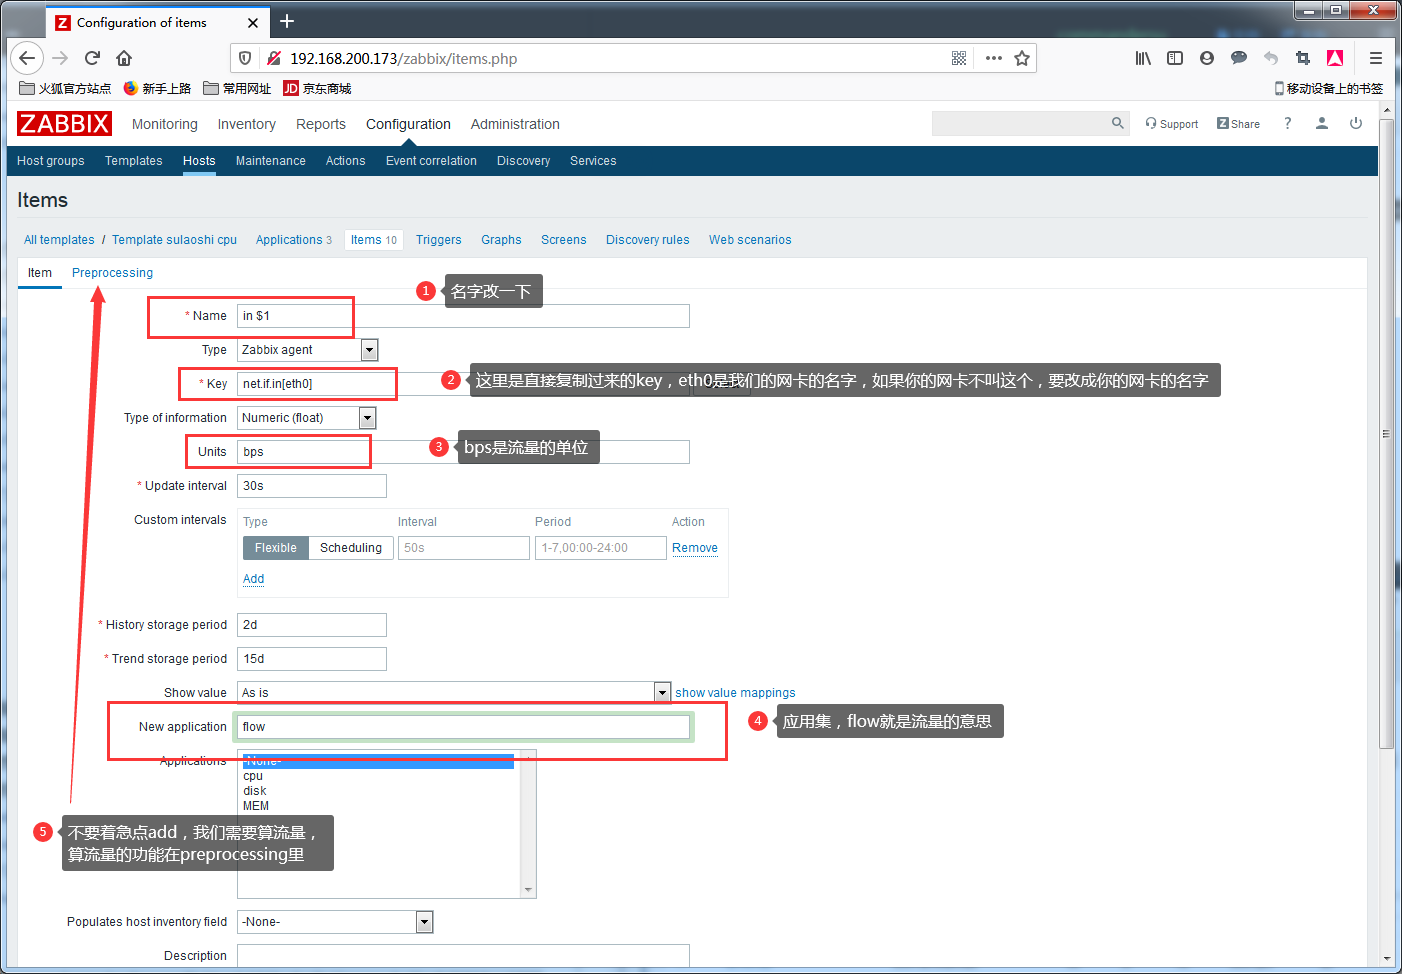1402x974 pixels.
Task: Click Add custom interval link
Action: click(254, 579)
